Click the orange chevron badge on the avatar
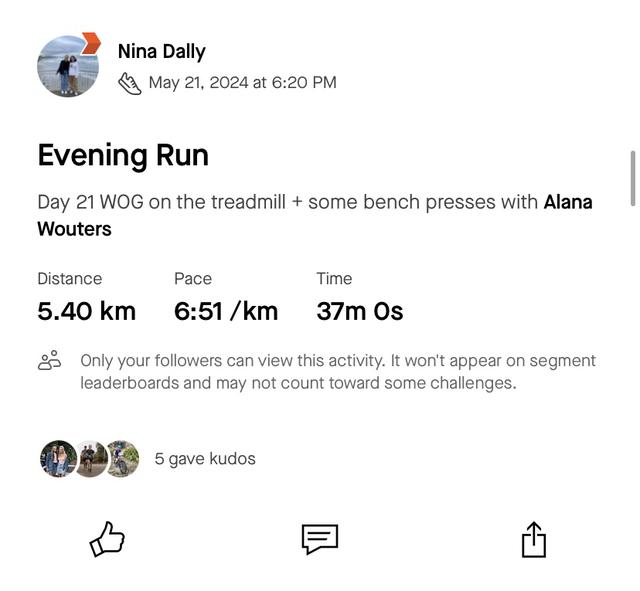 [91, 43]
